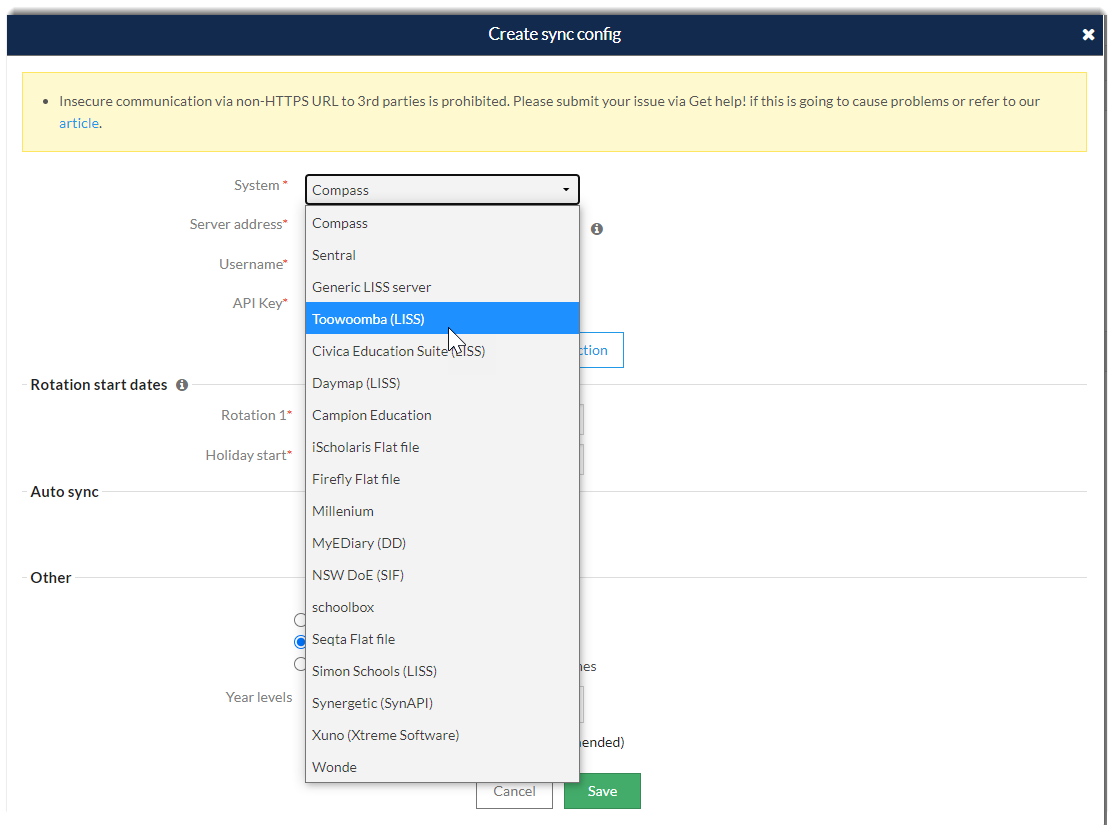The height and width of the screenshot is (825, 1115).
Task: Pick Xuno (Xtreme Software) option
Action: (442, 735)
